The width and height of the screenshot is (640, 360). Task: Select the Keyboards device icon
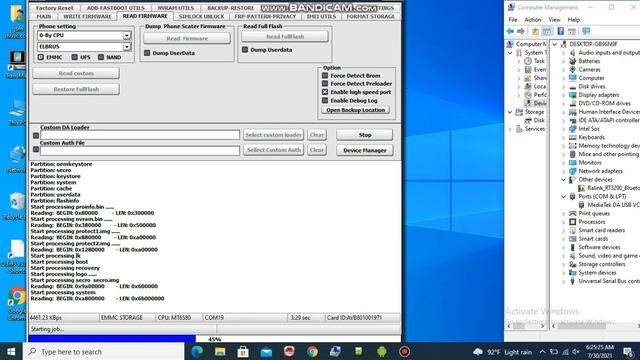point(573,137)
